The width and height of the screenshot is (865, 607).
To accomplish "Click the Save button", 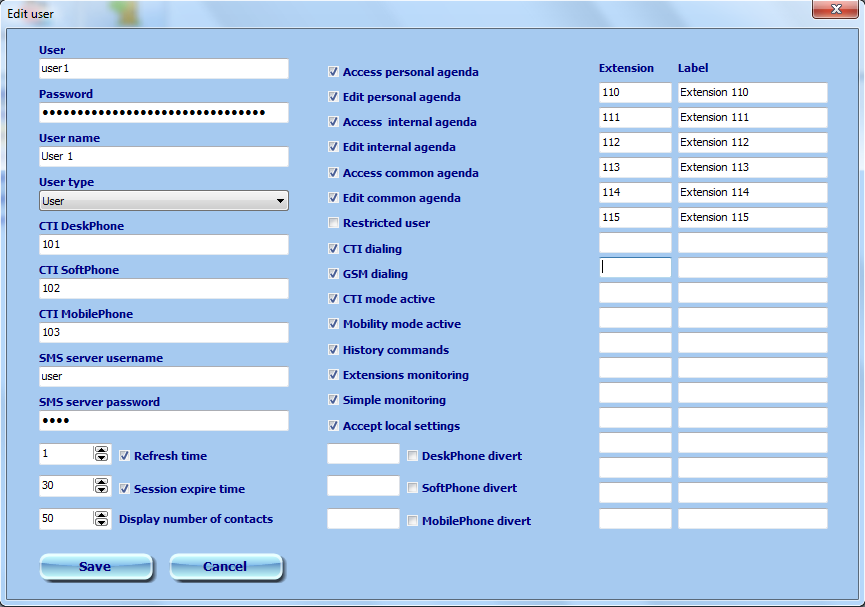I will [x=96, y=567].
